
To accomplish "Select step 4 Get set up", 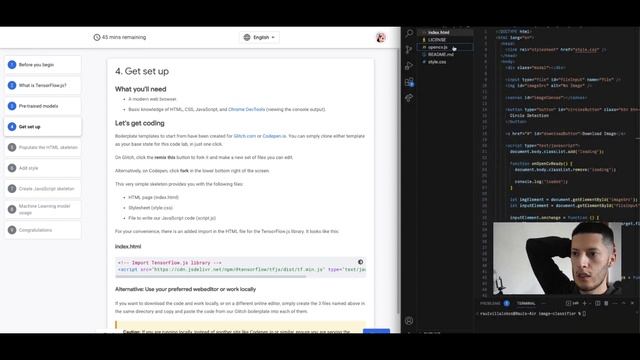I will coord(43,127).
